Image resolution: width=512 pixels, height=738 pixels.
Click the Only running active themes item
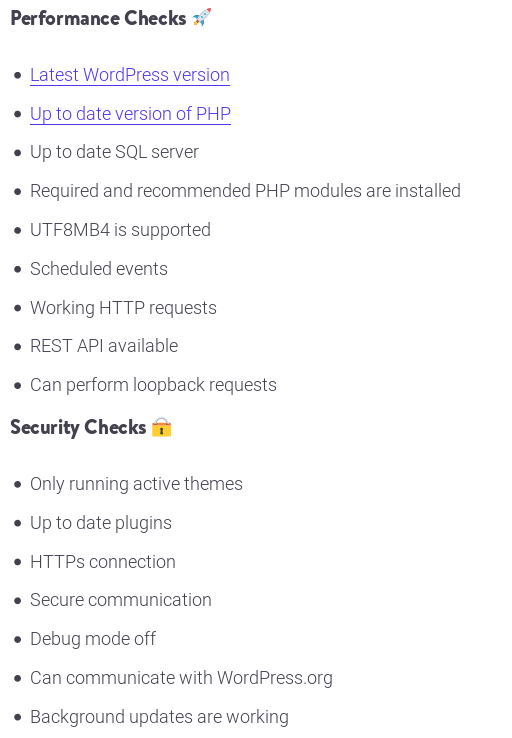click(x=136, y=484)
